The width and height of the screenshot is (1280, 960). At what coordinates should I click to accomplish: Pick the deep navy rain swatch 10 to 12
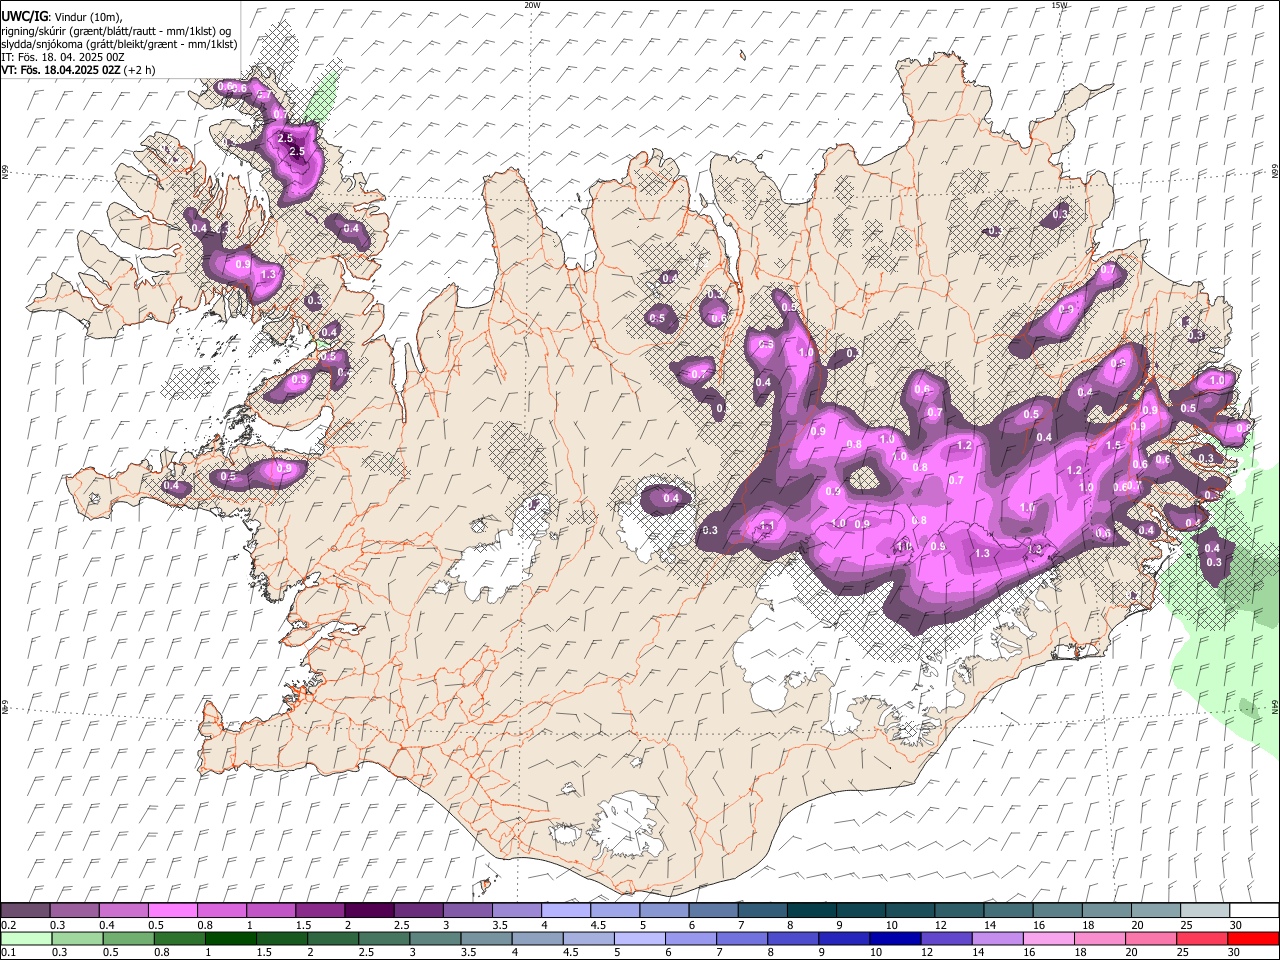(x=895, y=939)
